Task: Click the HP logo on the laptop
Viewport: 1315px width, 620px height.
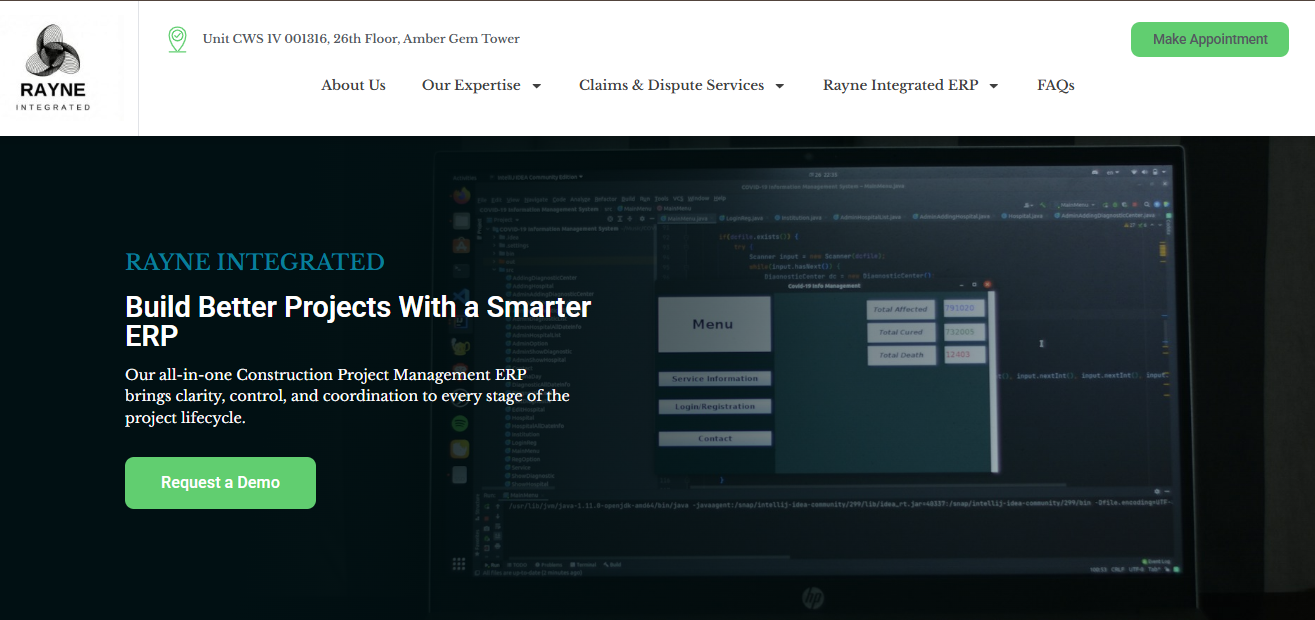Action: click(x=812, y=598)
